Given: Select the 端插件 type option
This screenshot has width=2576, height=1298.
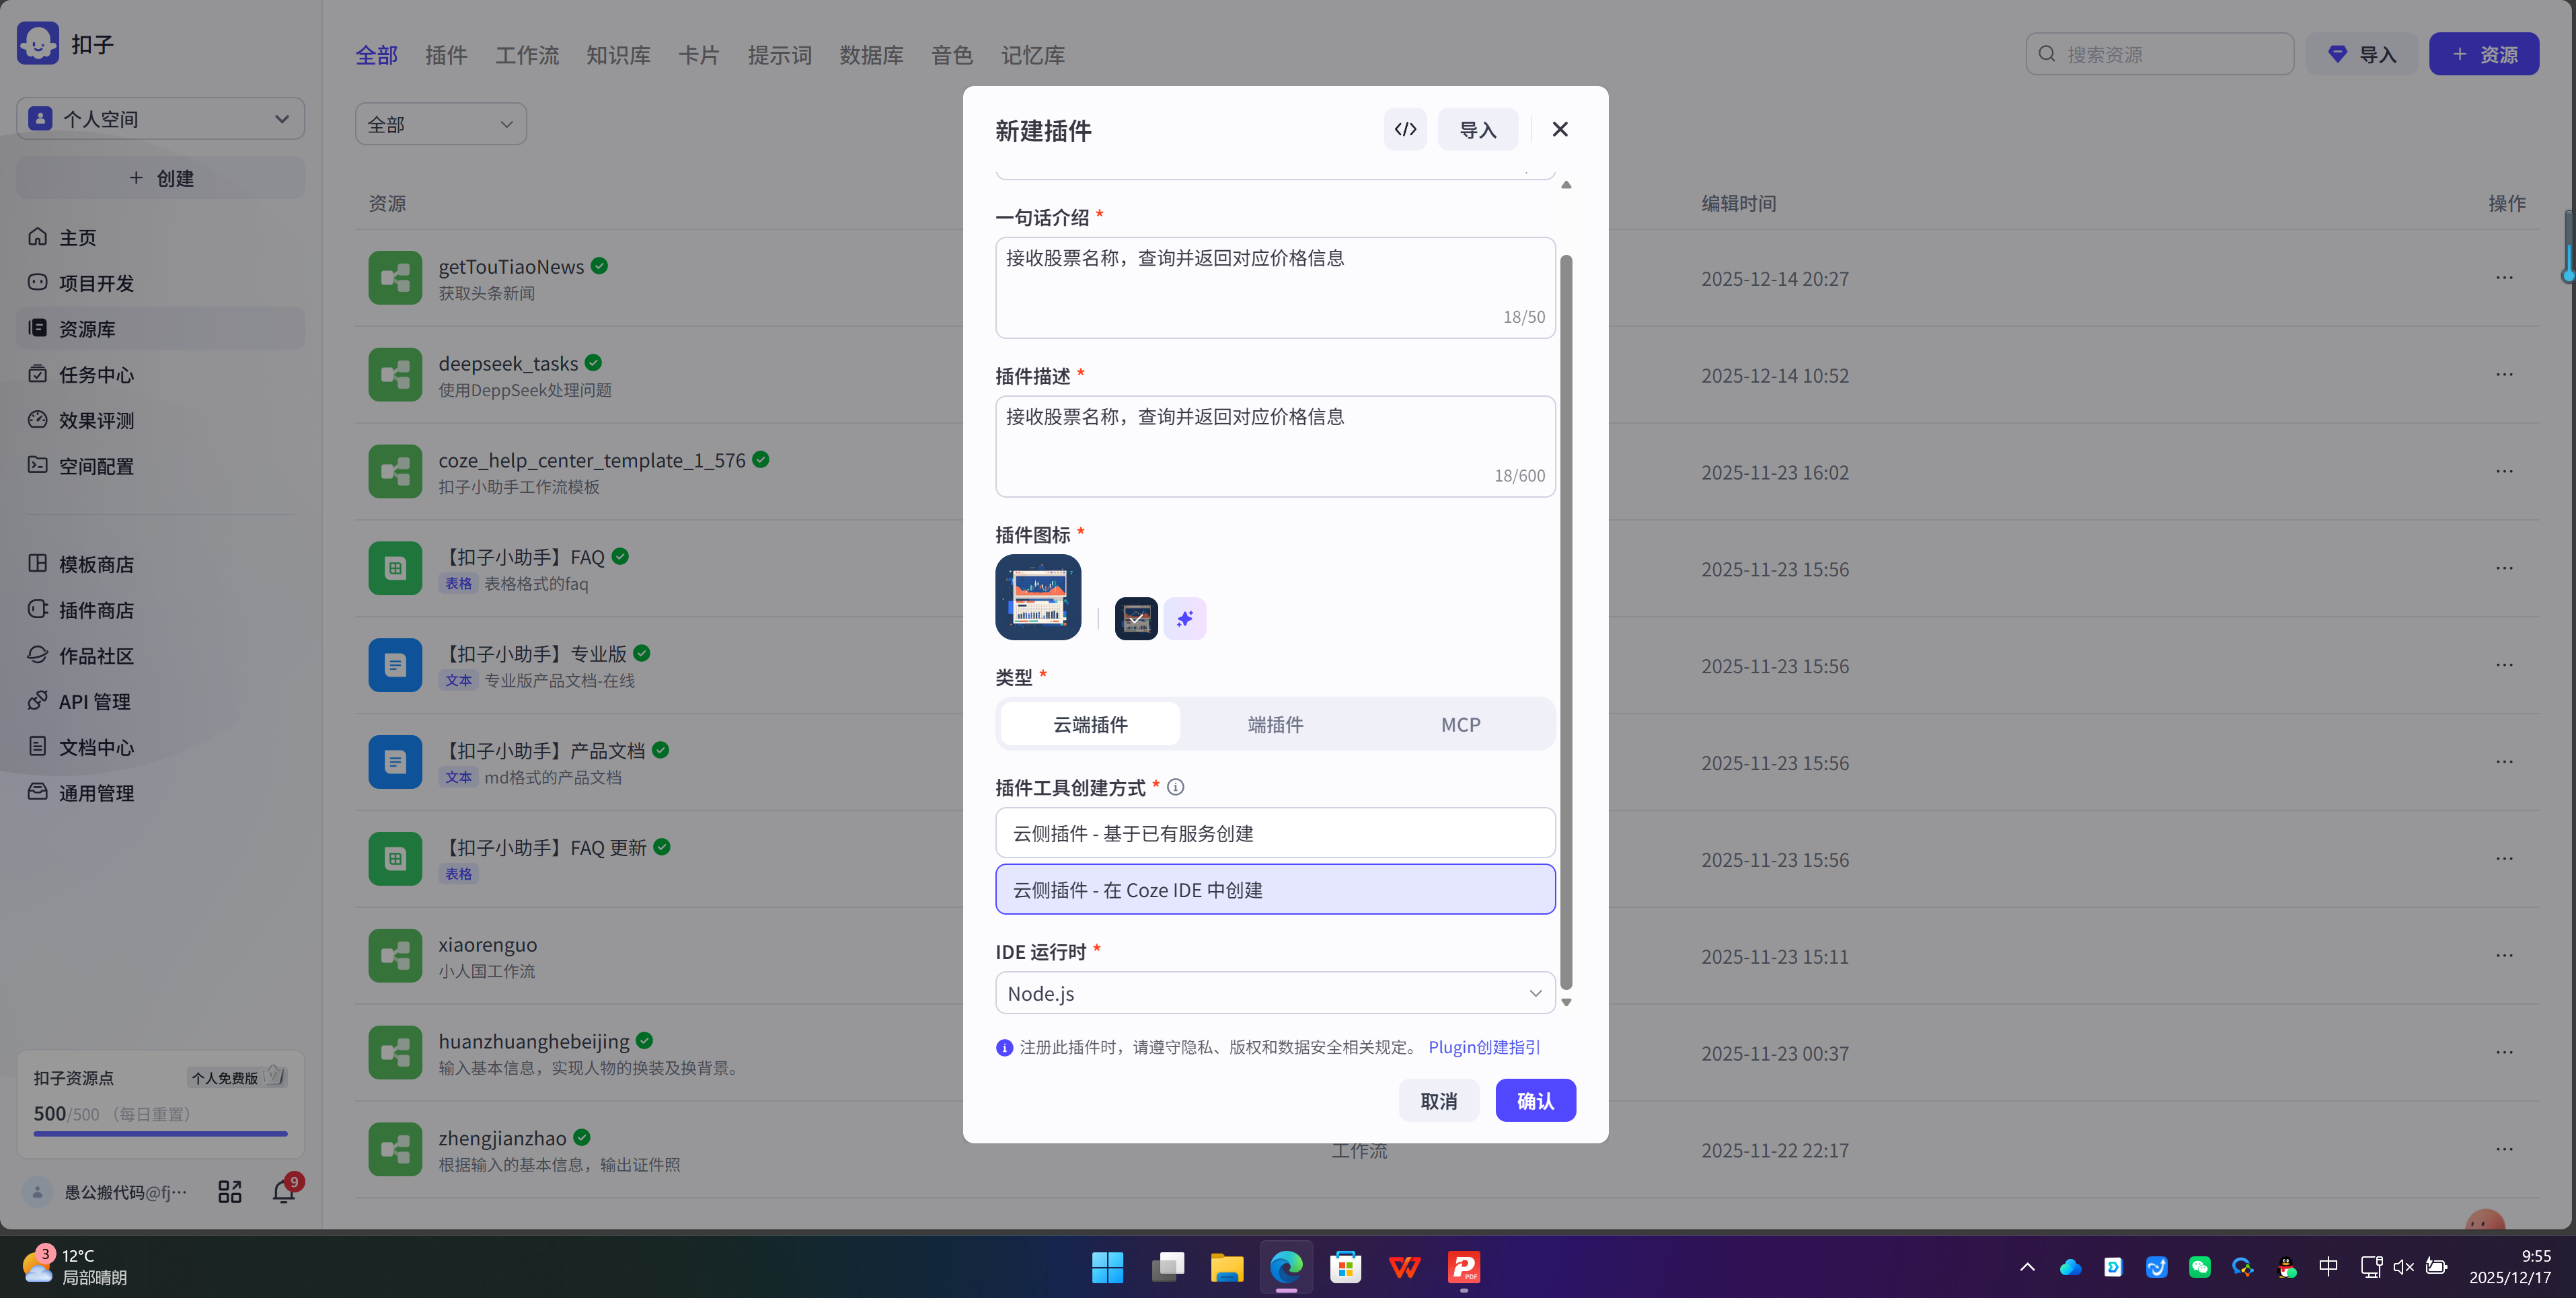Looking at the screenshot, I should pos(1275,724).
